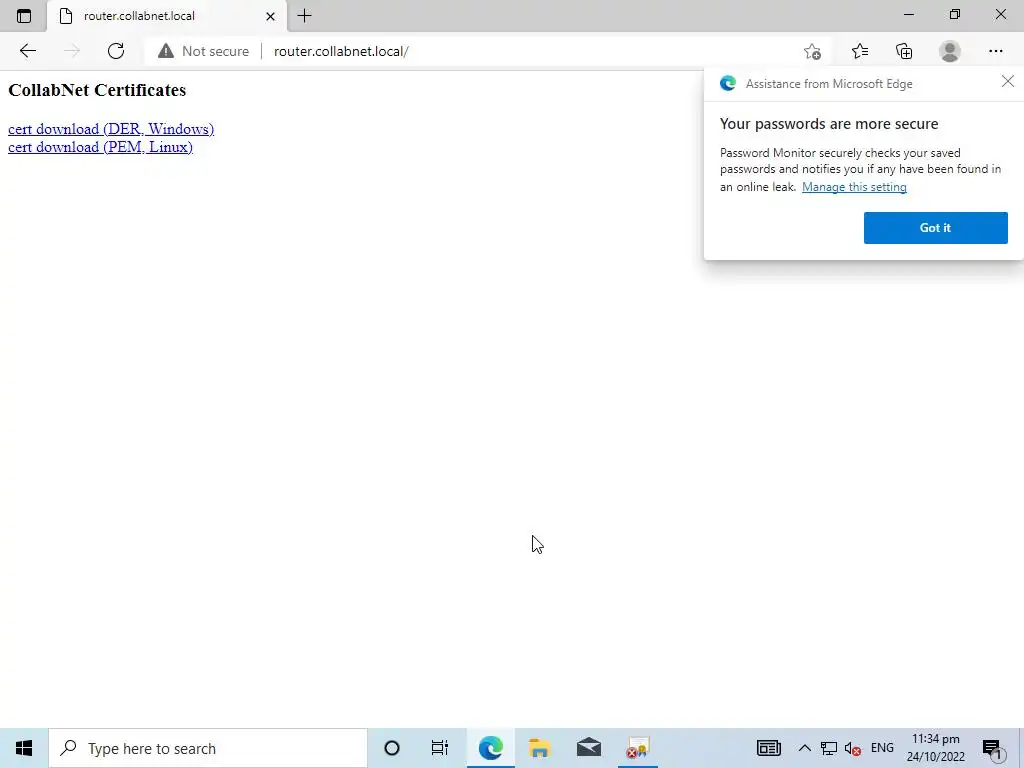
Task: Open File Explorer from the taskbar
Action: click(x=539, y=748)
